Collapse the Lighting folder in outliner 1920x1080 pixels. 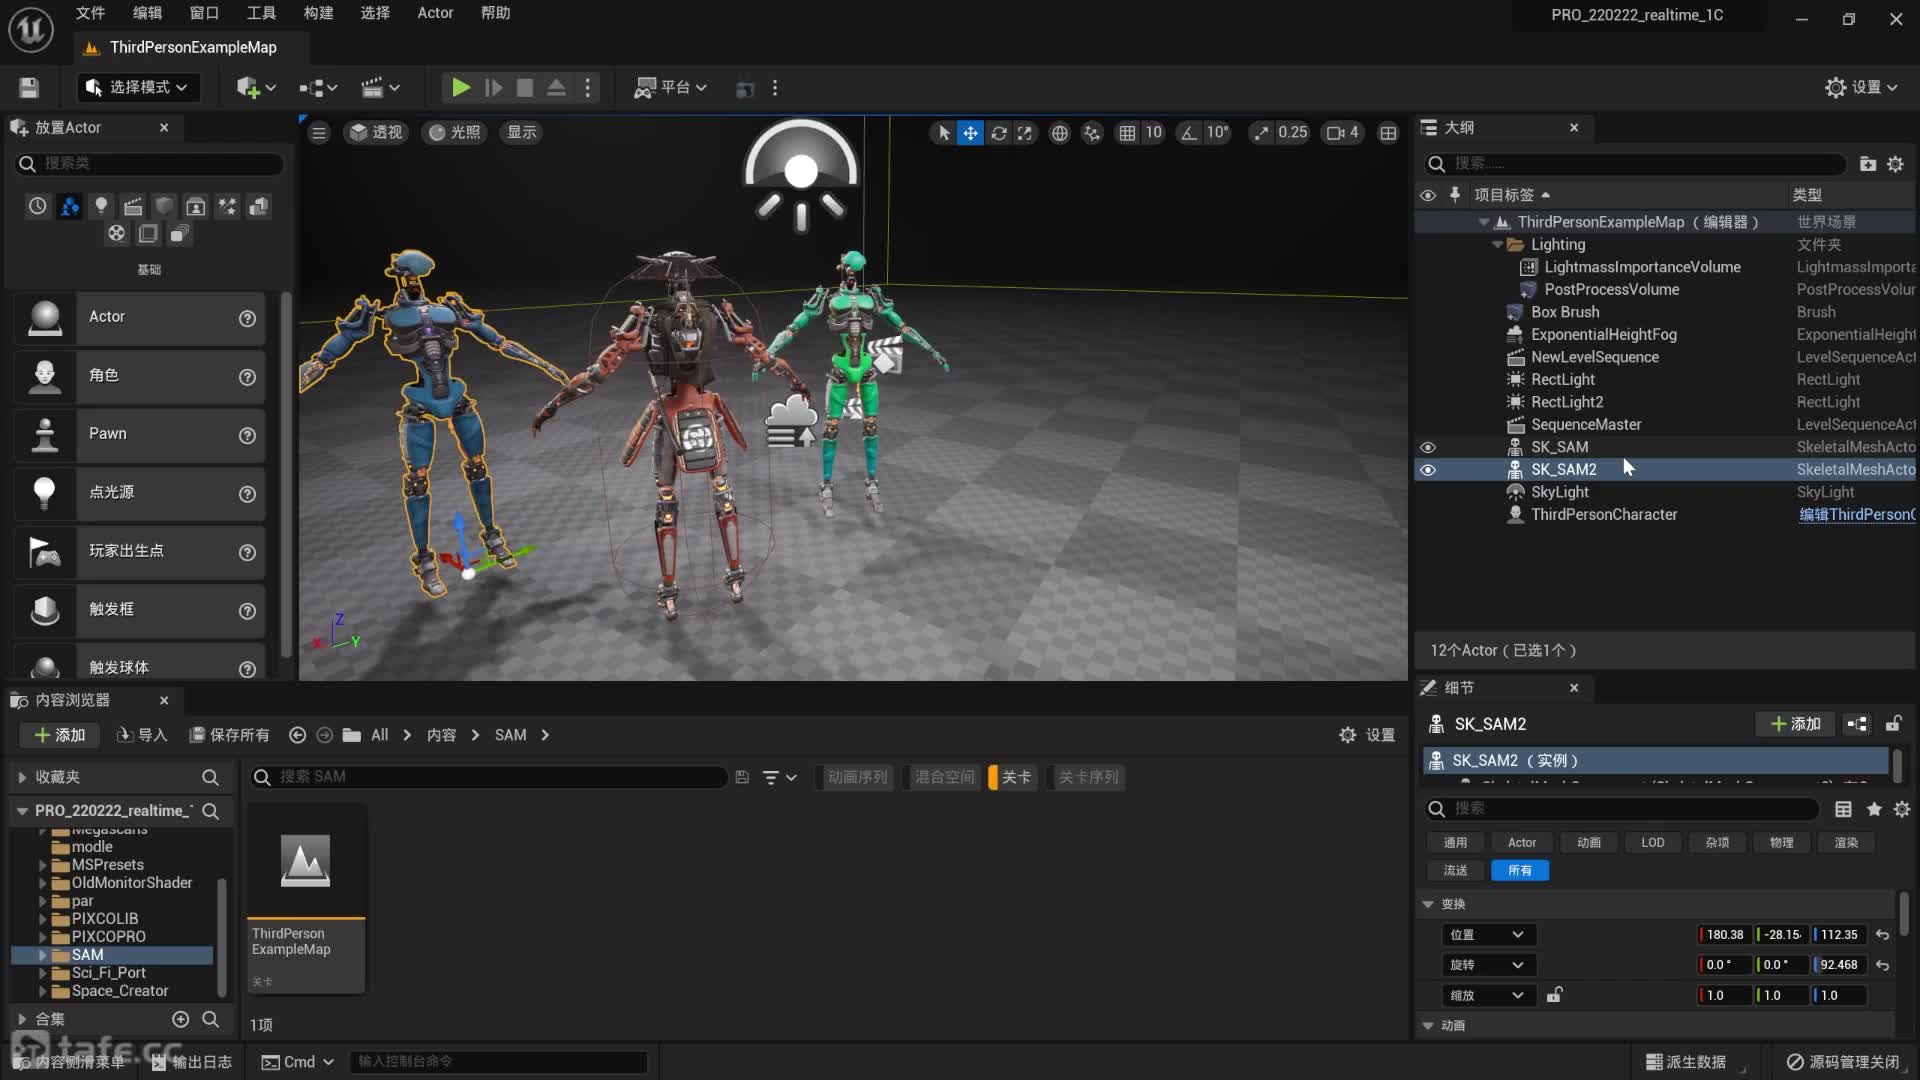coord(1497,245)
